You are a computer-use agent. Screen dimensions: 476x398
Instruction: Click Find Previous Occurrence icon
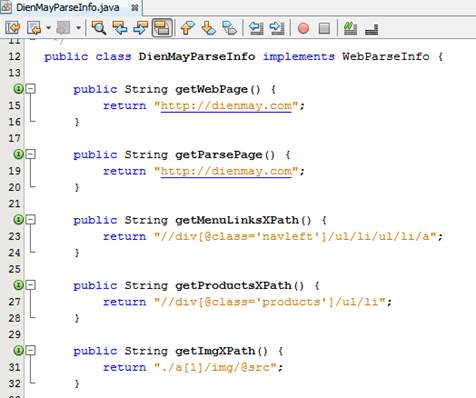coord(120,28)
